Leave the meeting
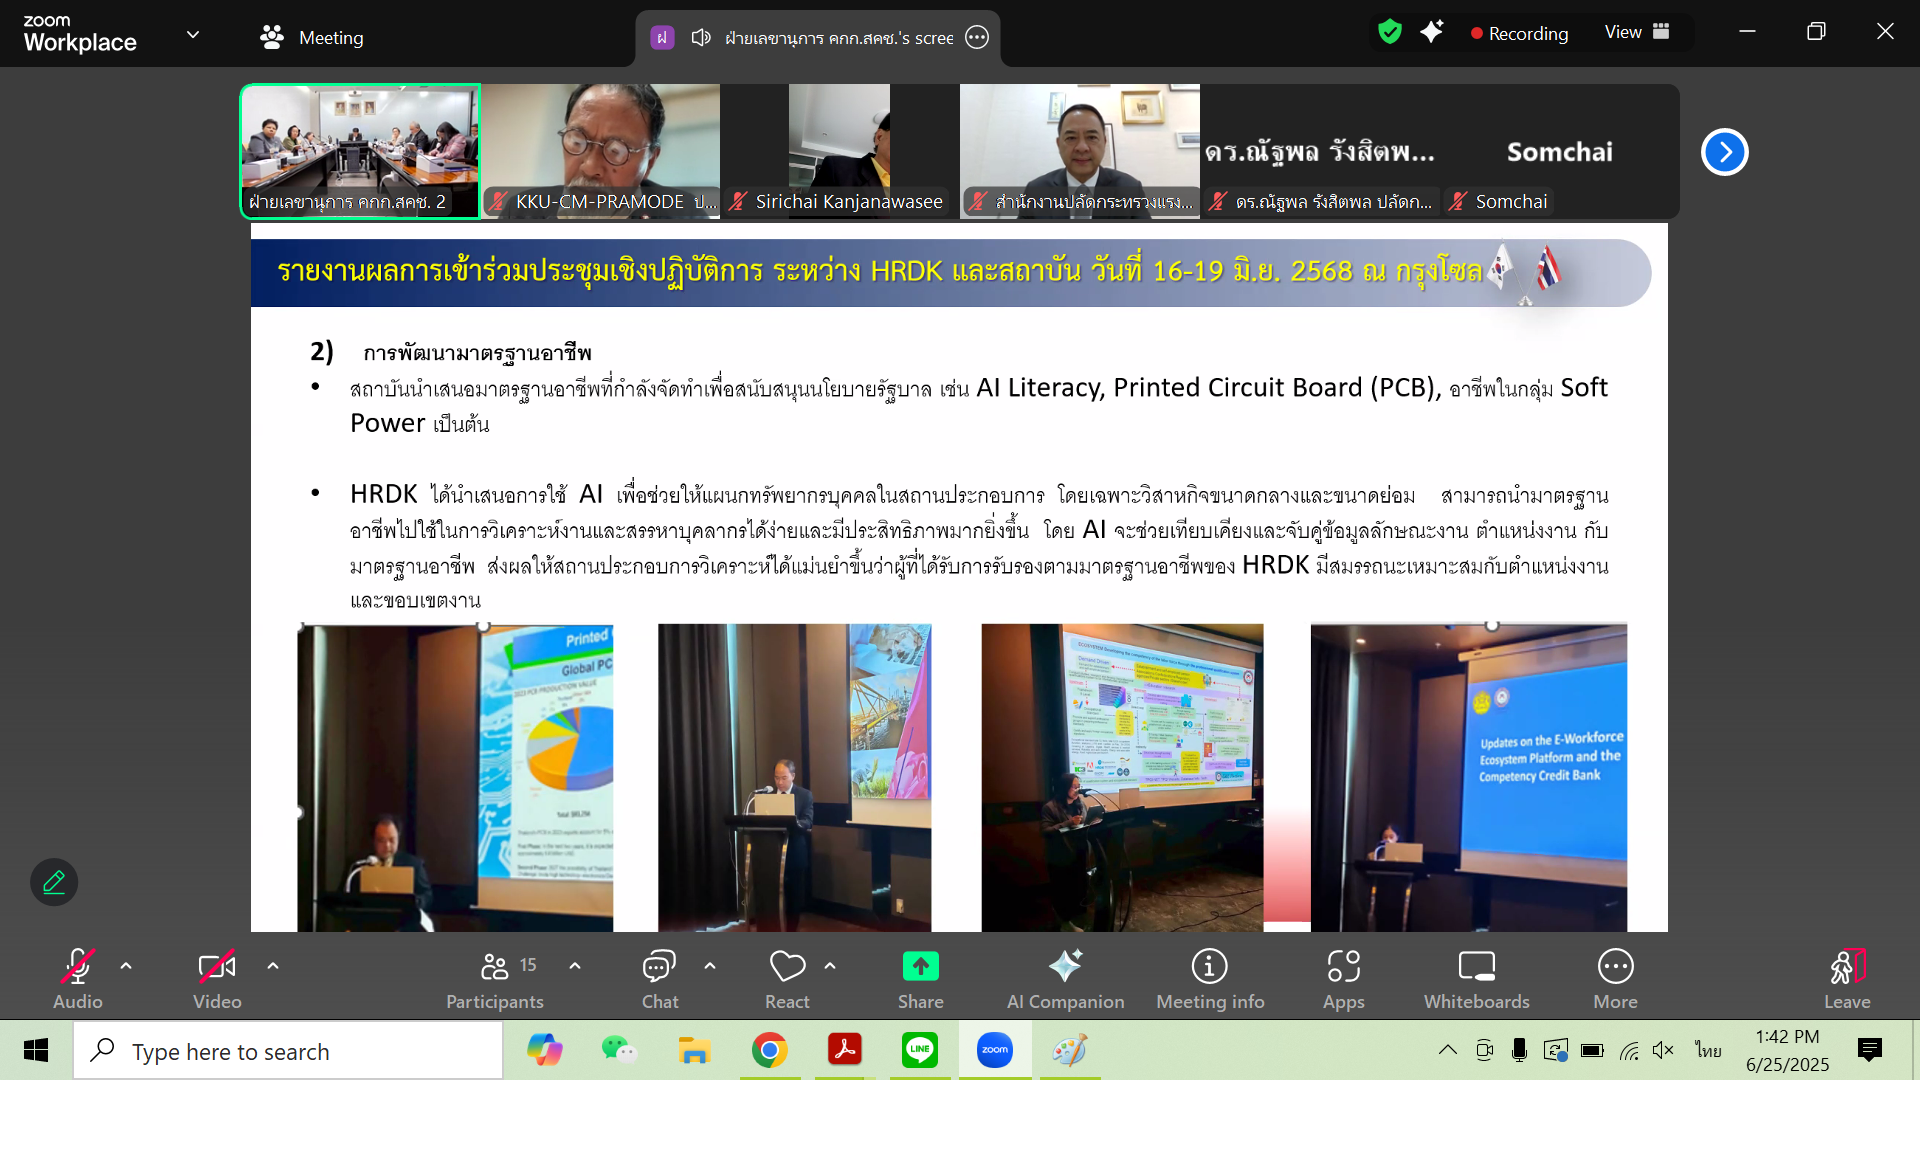The height and width of the screenshot is (1172, 1920). click(1846, 967)
